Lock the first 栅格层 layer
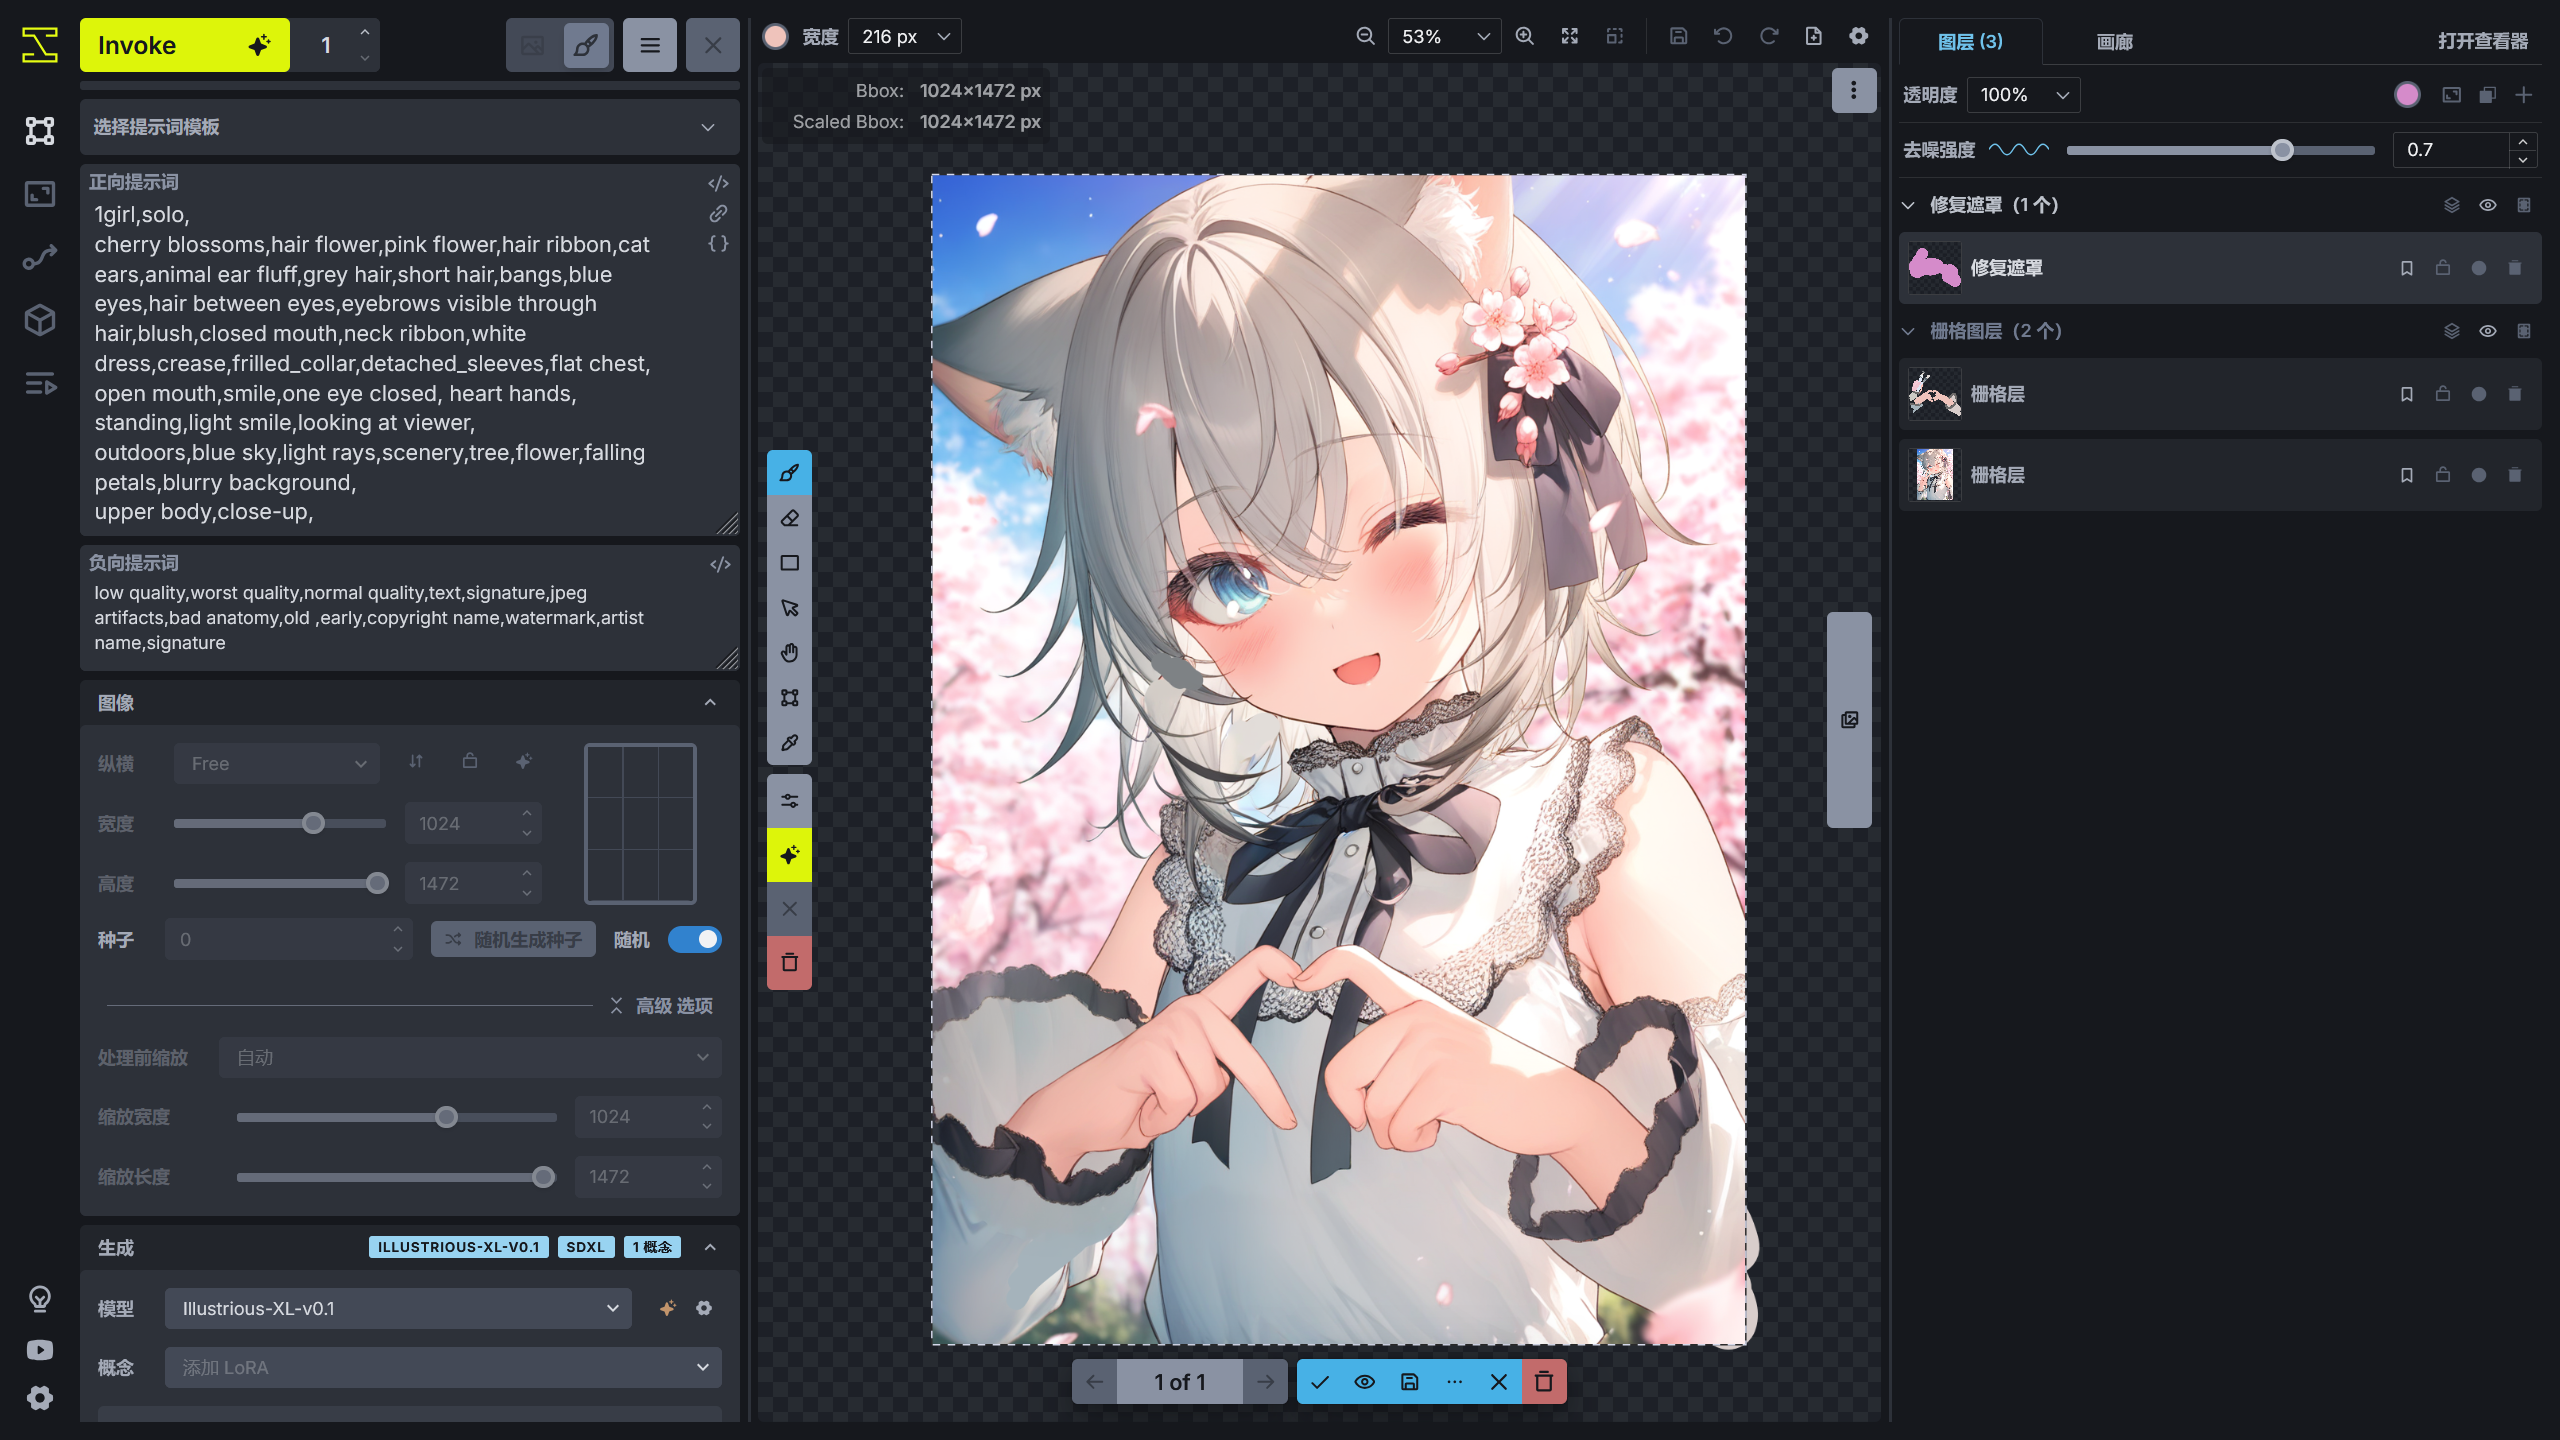This screenshot has width=2560, height=1440. point(2441,393)
